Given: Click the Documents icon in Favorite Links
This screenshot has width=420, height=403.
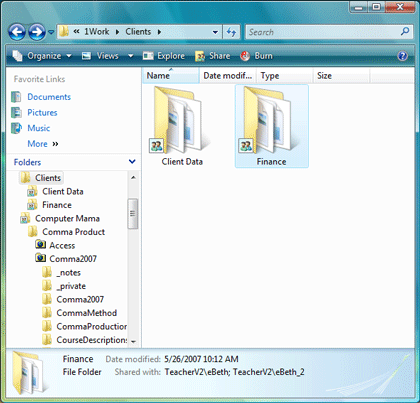Looking at the screenshot, I should point(16,97).
